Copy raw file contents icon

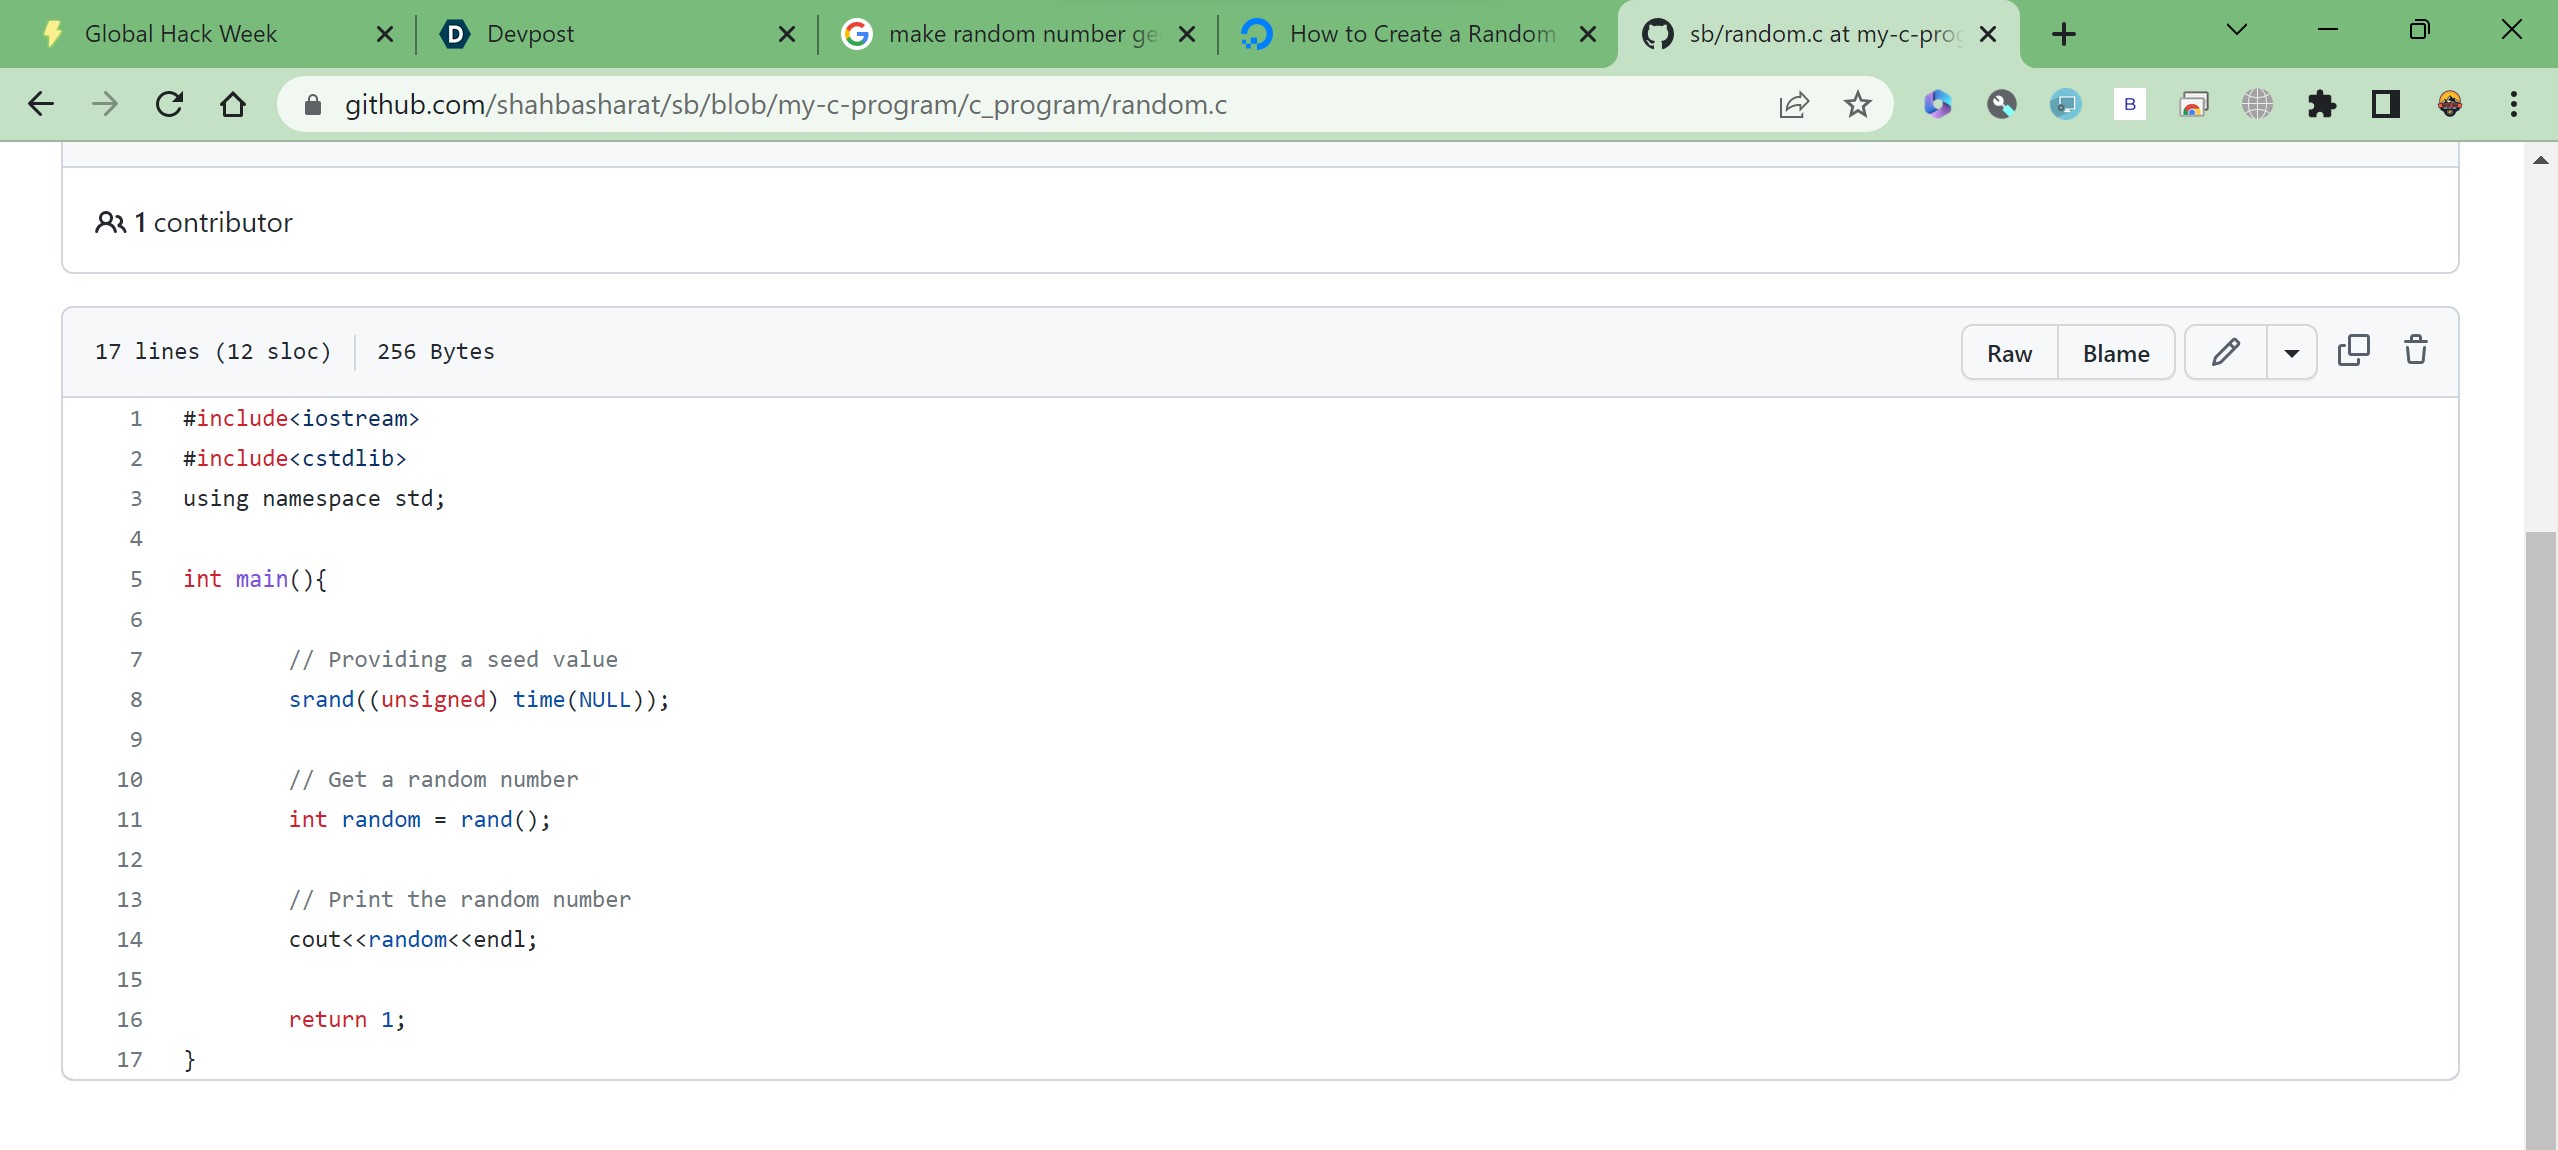pyautogui.click(x=2353, y=351)
